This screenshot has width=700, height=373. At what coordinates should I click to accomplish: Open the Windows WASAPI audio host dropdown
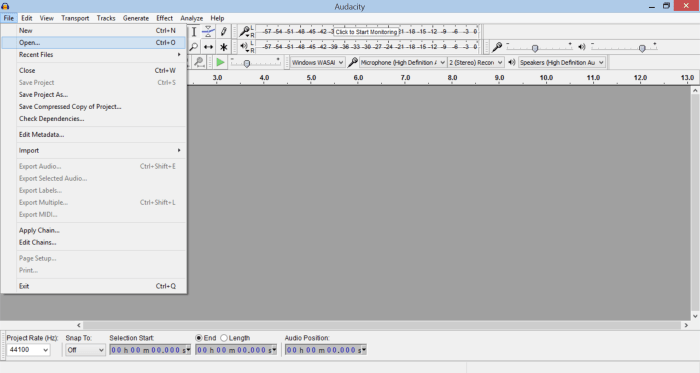pyautogui.click(x=317, y=62)
